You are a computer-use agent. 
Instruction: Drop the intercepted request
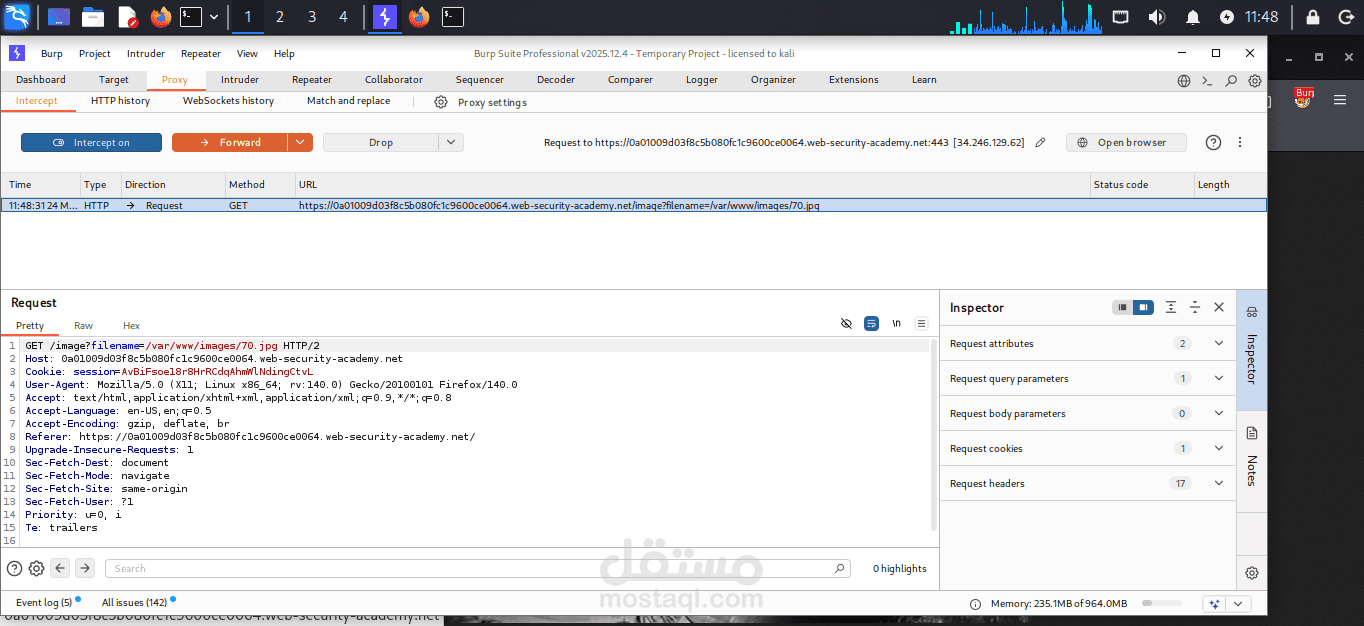[x=381, y=143]
